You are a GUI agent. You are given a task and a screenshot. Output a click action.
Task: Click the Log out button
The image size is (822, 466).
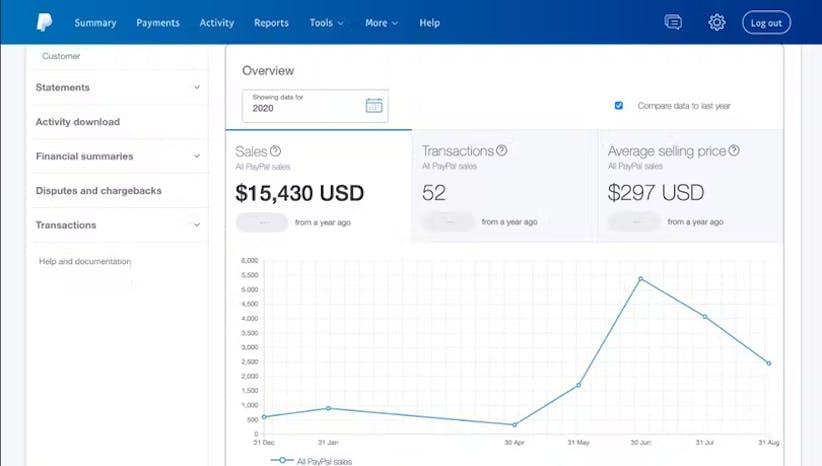click(x=766, y=22)
